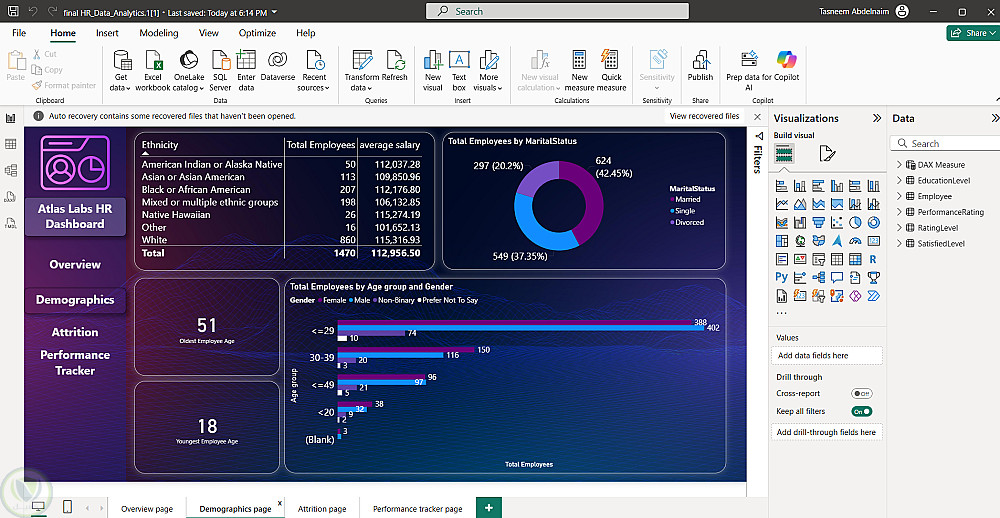This screenshot has height=518, width=1000.
Task: Insert a New visual from ribbon
Action: pyautogui.click(x=433, y=60)
